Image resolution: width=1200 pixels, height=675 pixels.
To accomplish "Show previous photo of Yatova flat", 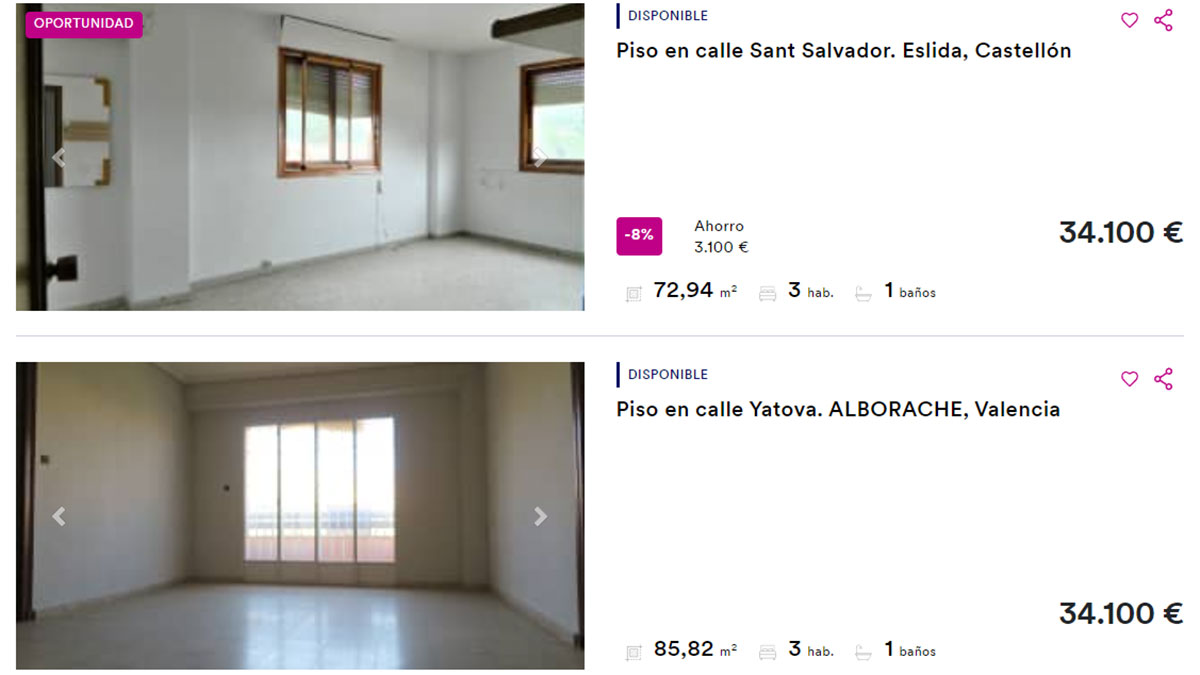I will pyautogui.click(x=59, y=516).
